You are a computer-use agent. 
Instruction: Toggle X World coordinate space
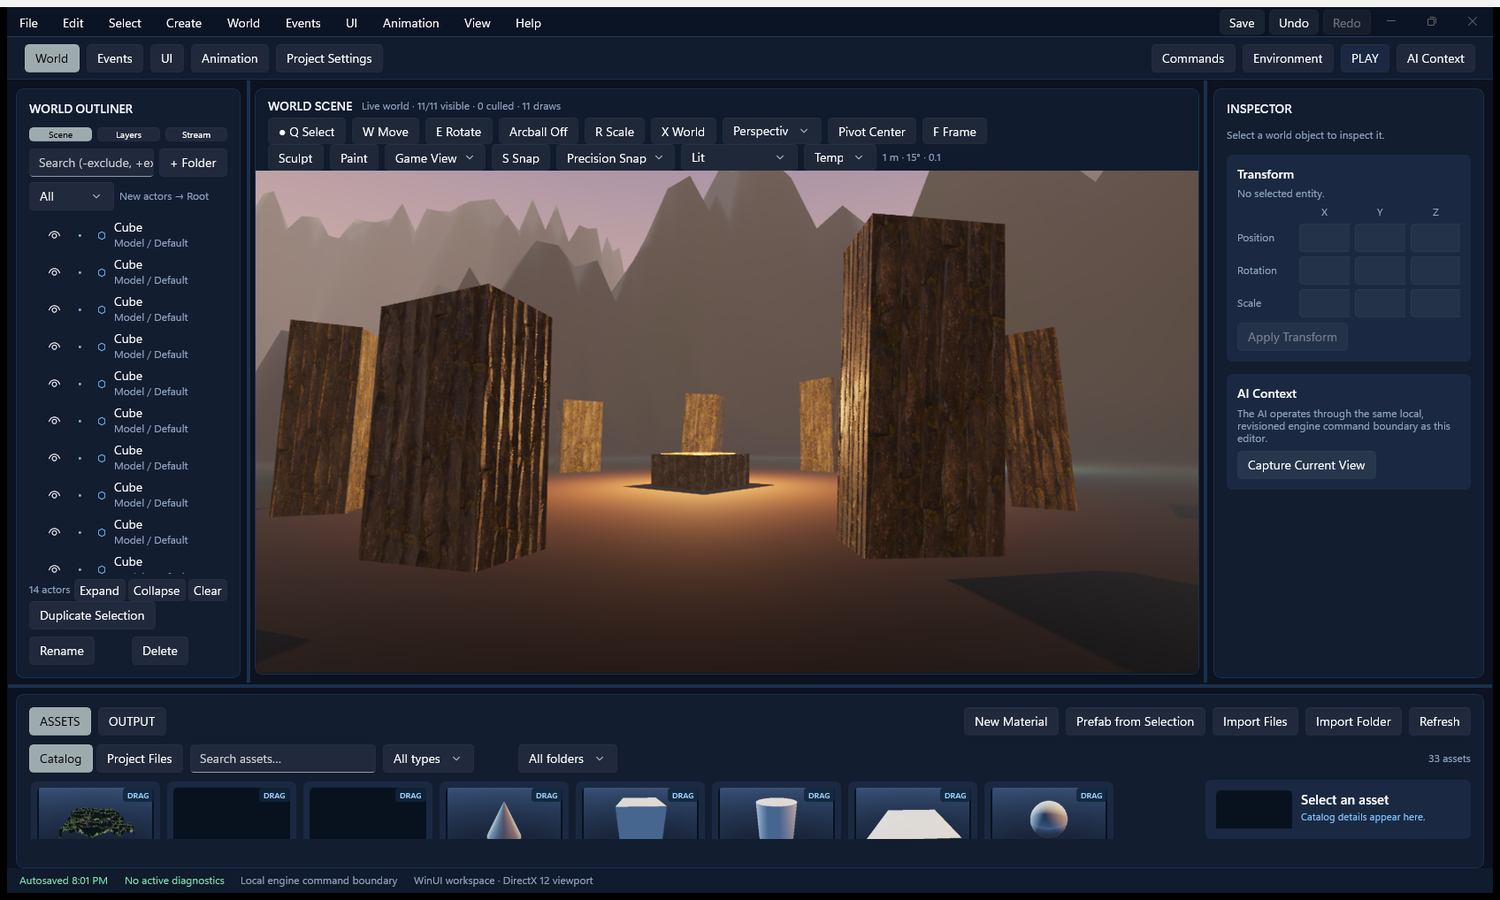pos(683,132)
